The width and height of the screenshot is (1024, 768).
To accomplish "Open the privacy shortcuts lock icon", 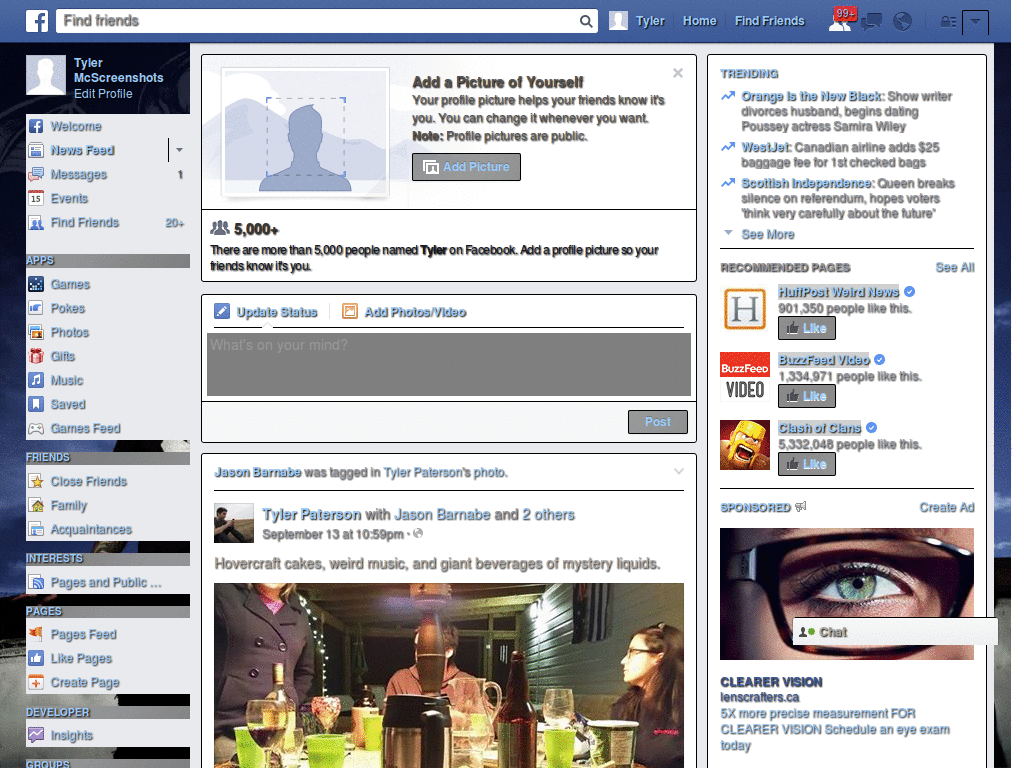I will pos(948,22).
